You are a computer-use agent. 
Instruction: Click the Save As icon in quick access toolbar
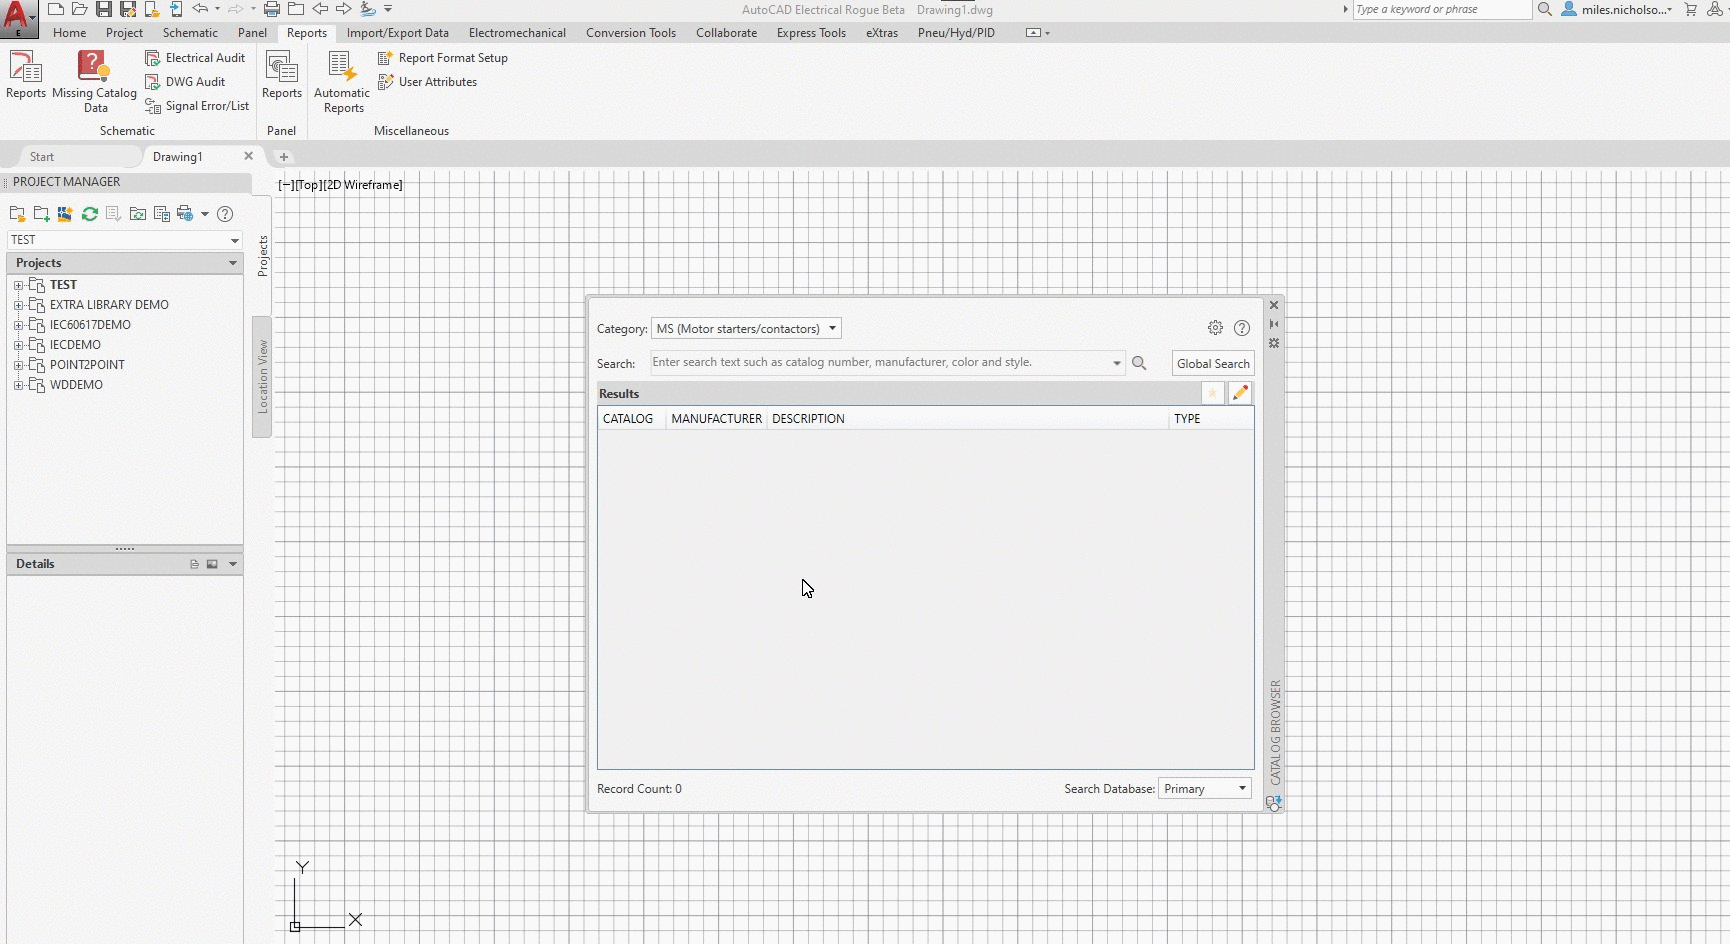click(x=127, y=9)
